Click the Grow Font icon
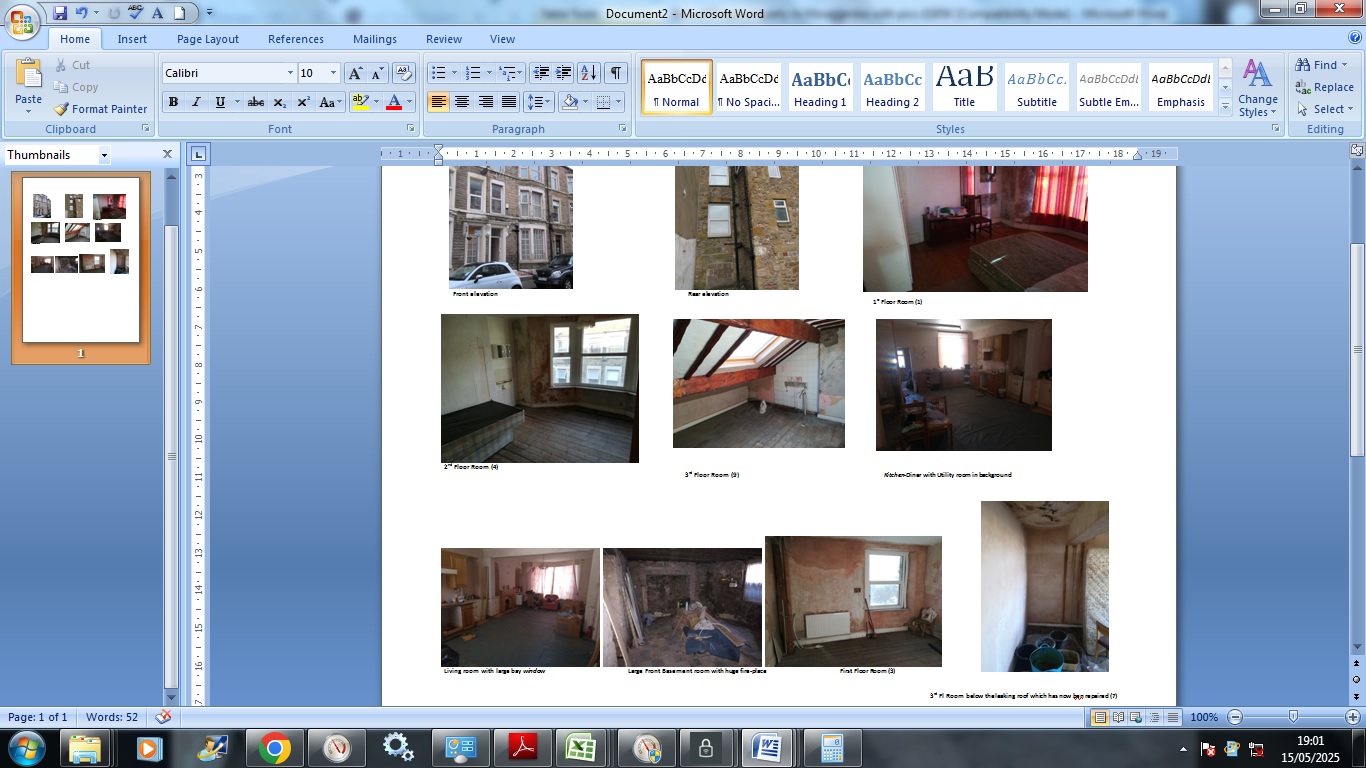 coord(355,73)
